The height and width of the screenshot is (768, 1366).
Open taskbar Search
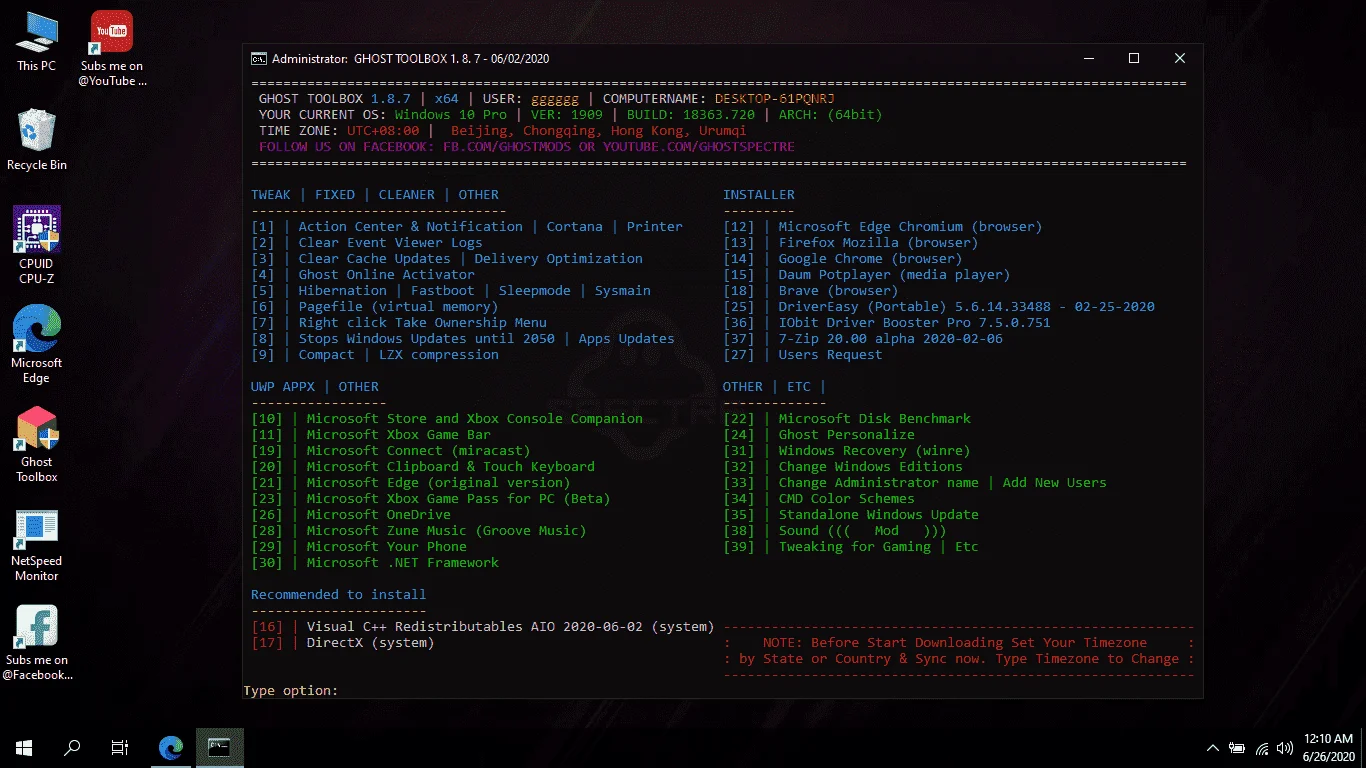coord(72,747)
